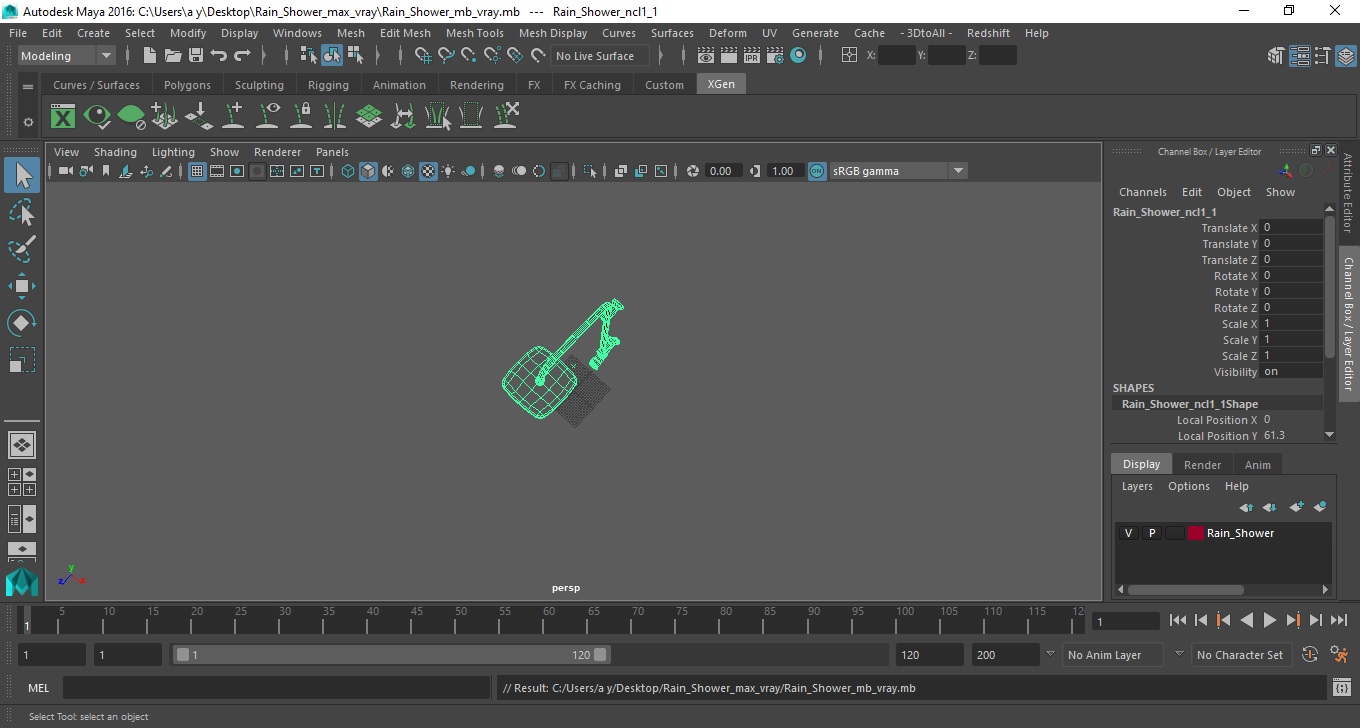Open the Render Settings clapperboard gear icon
The image size is (1360, 728).
click(x=775, y=56)
